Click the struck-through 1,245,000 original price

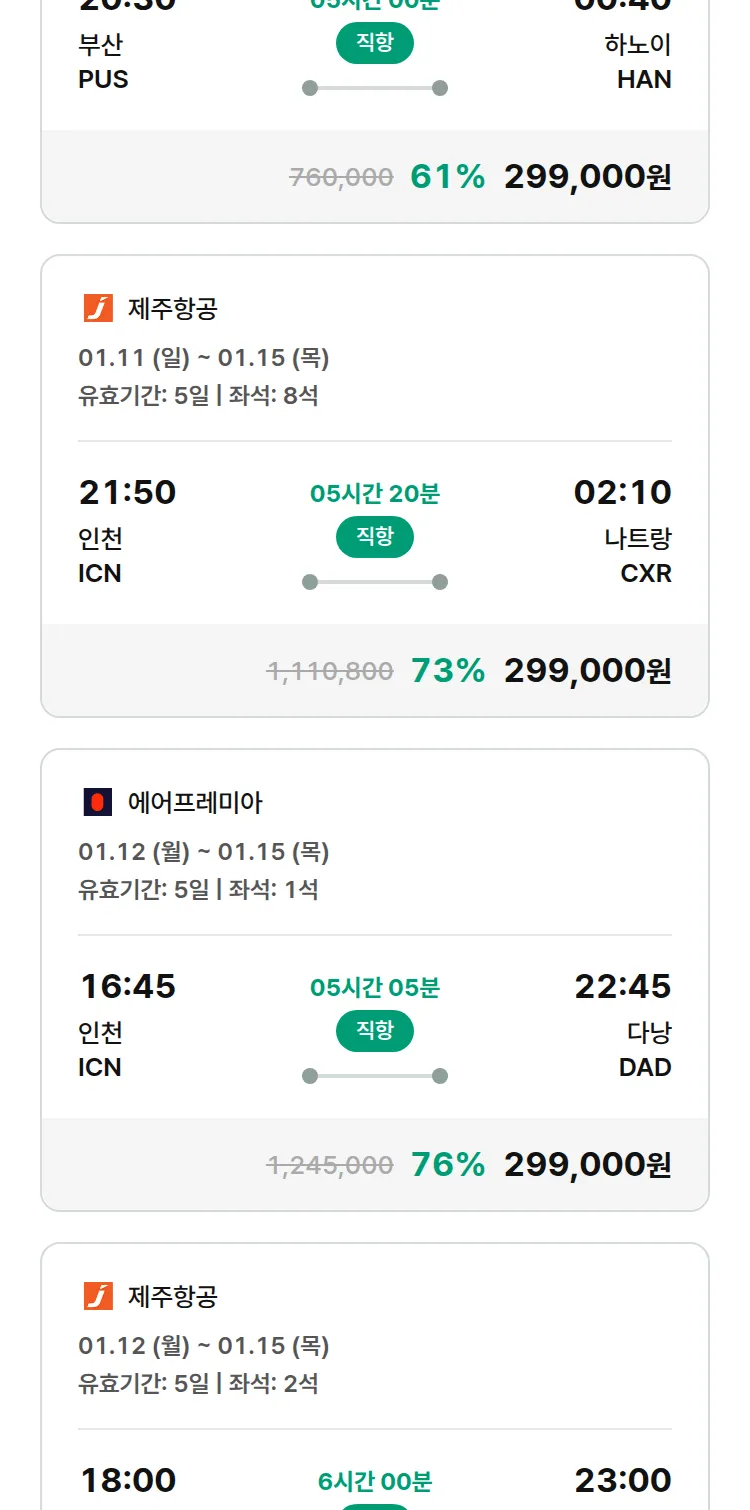[330, 1165]
